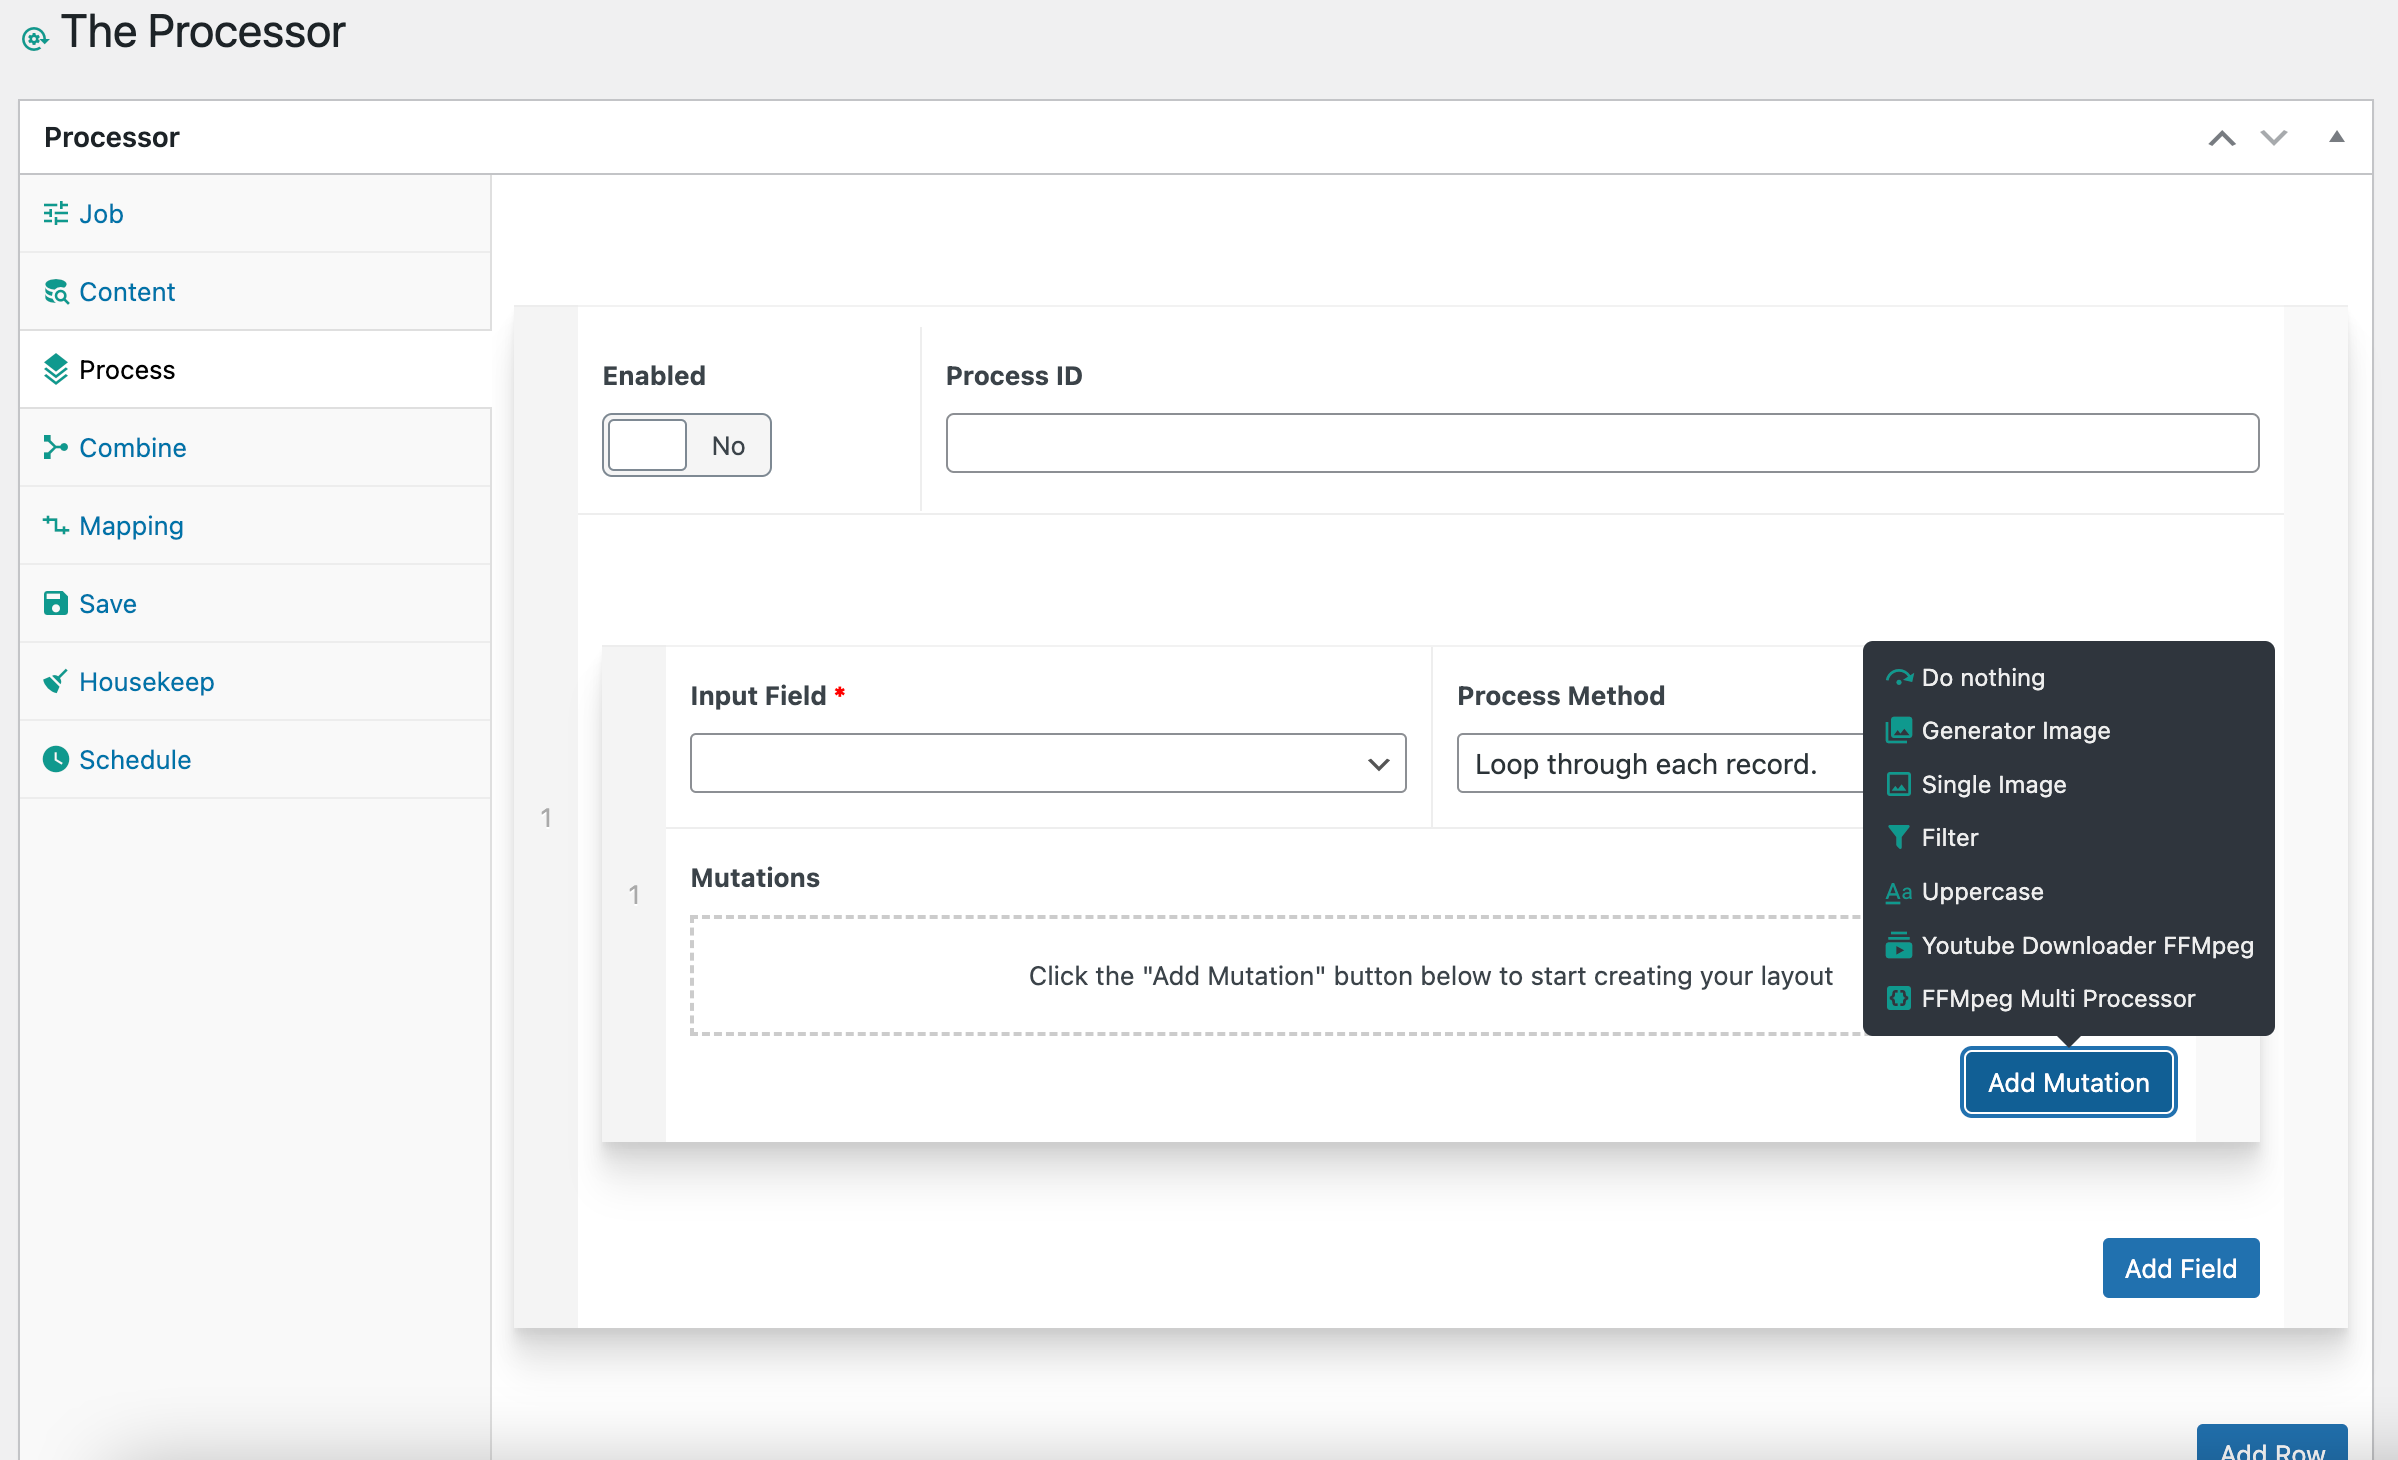The width and height of the screenshot is (2398, 1460).
Task: Select Youtube Downloader FFMpeg mutation
Action: pos(2086,945)
